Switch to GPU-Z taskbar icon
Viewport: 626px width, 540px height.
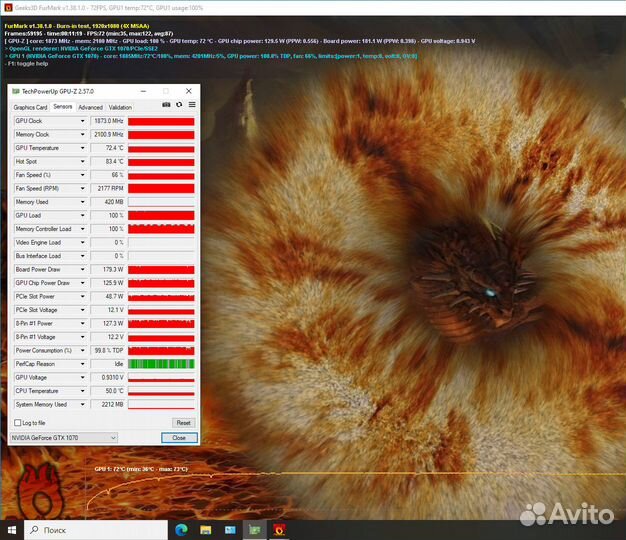(255, 530)
